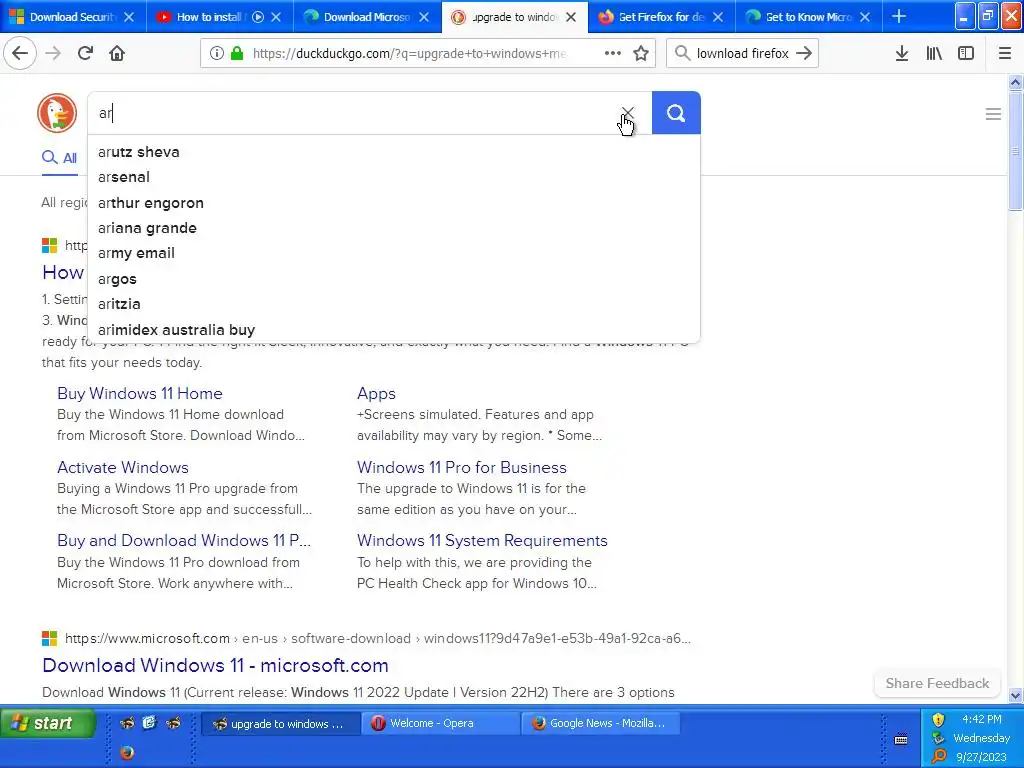This screenshot has width=1024, height=768.
Task: Switch to Download Microsoft Edge tab
Action: click(366, 17)
